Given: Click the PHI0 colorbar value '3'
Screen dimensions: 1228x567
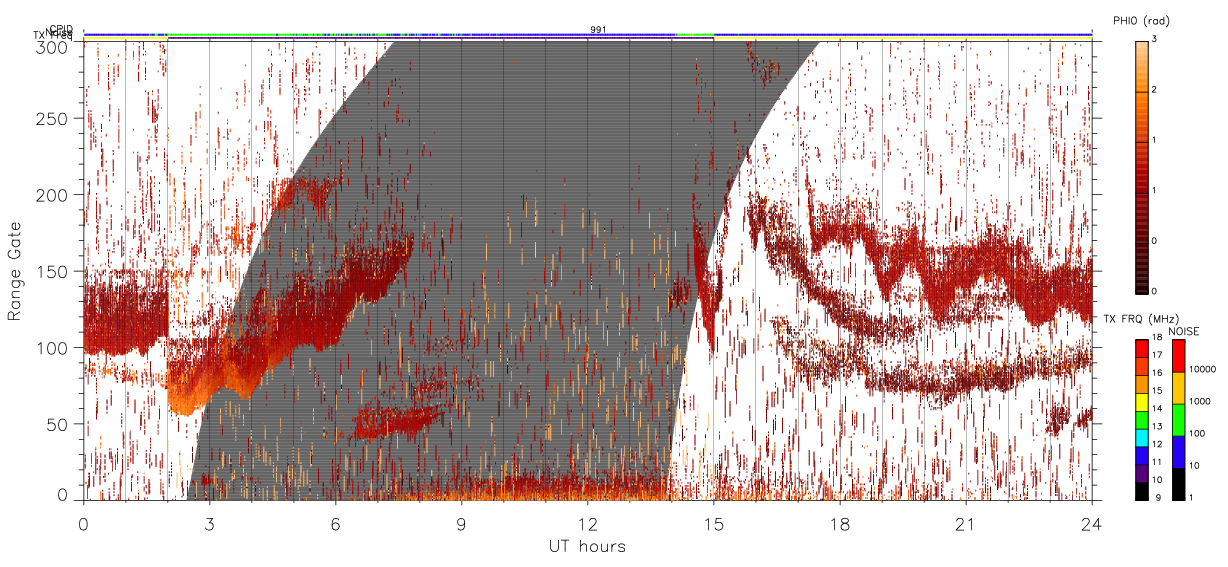Looking at the screenshot, I should [1153, 40].
